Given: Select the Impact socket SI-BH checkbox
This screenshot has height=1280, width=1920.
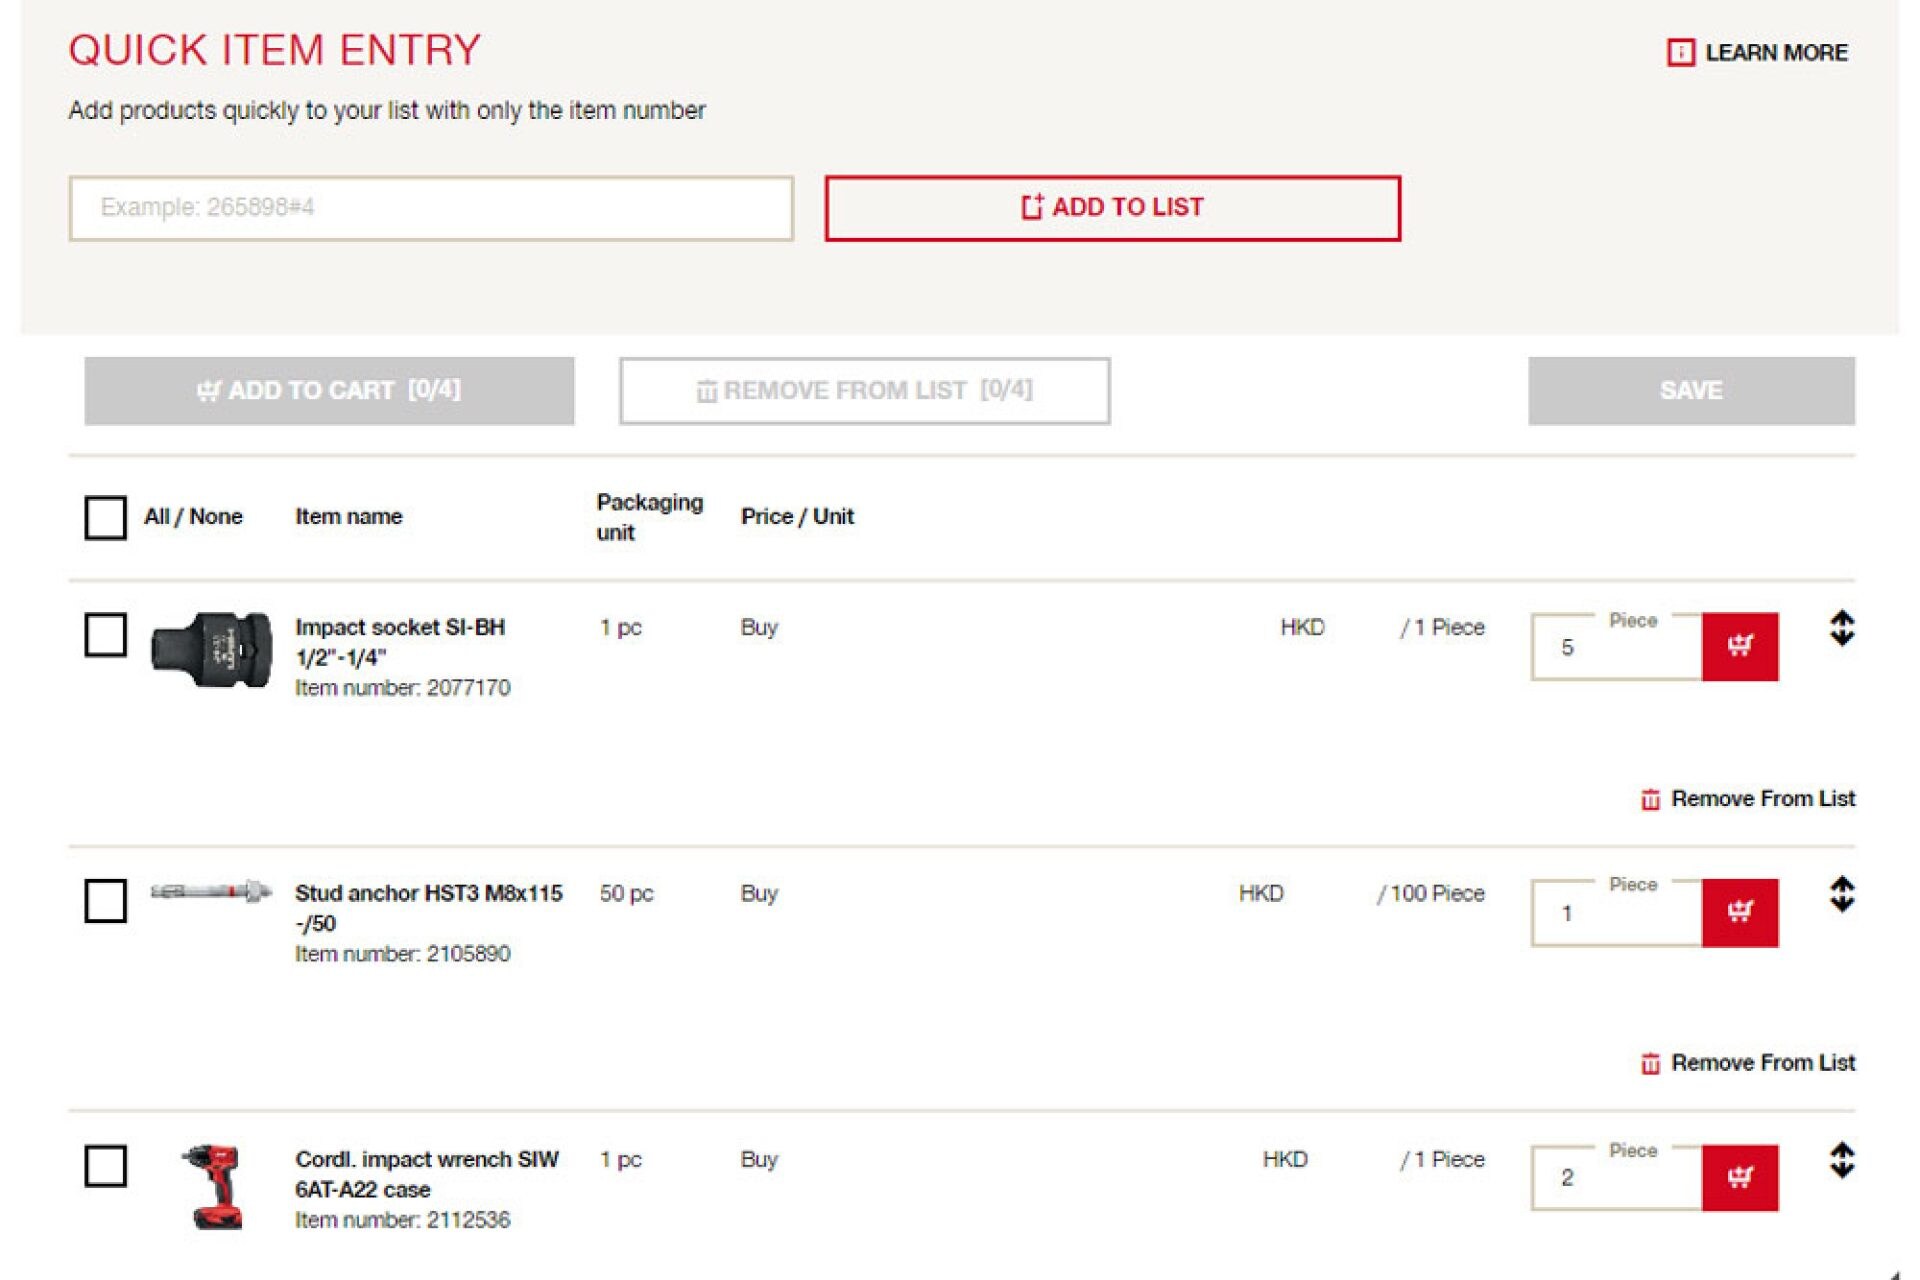Looking at the screenshot, I should coord(106,635).
